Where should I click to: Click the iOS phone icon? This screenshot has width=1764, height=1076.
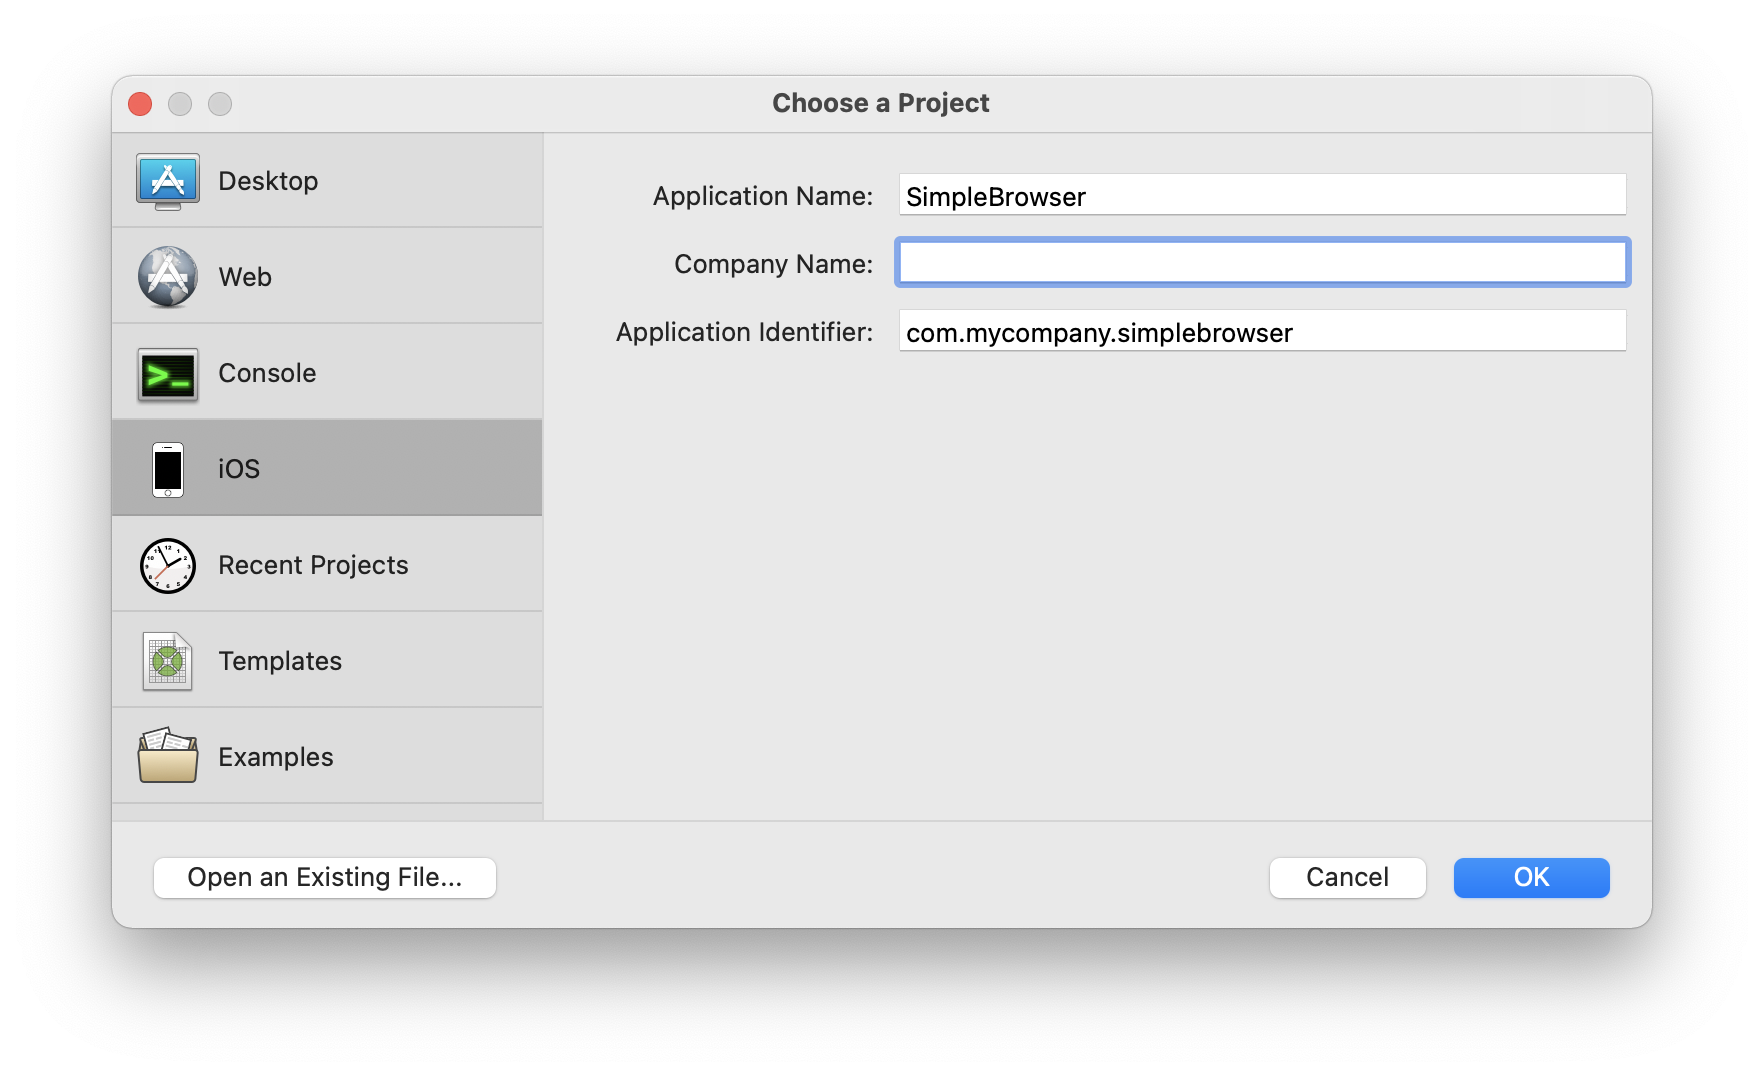point(168,469)
